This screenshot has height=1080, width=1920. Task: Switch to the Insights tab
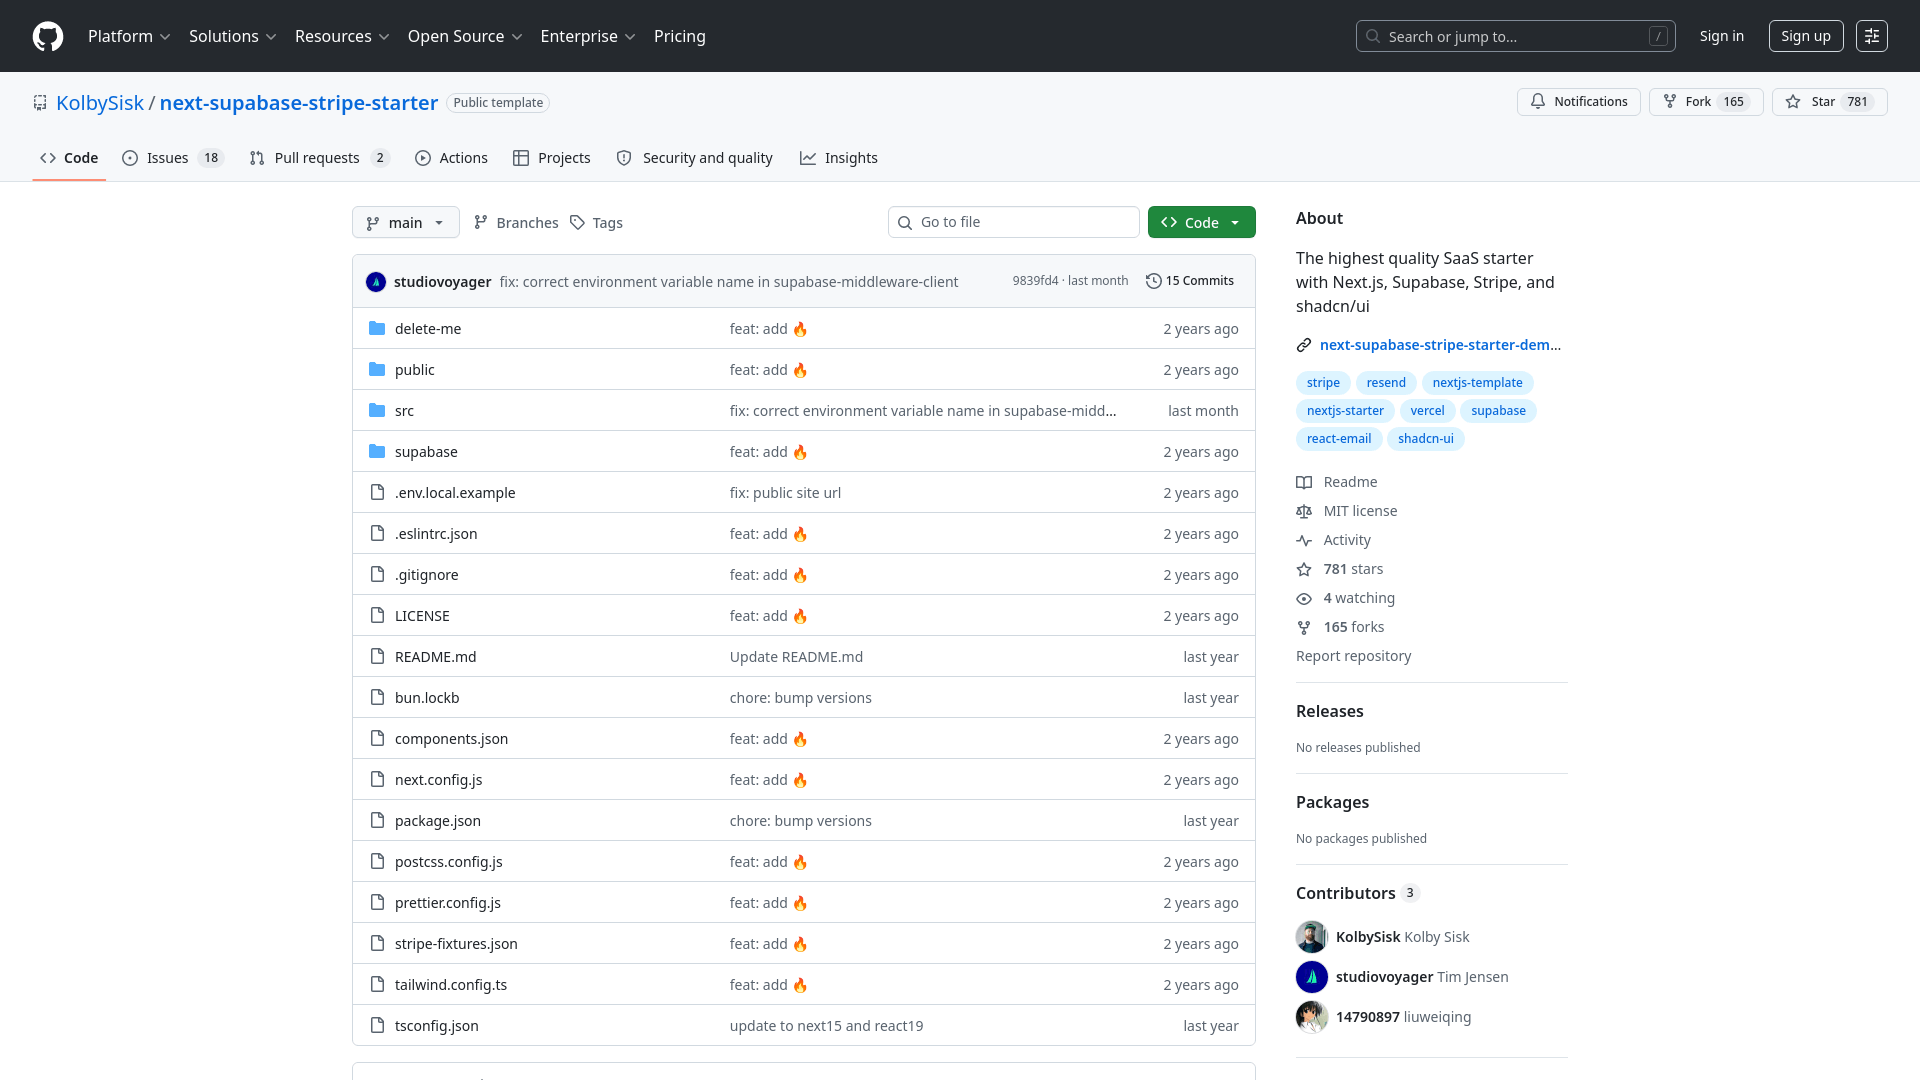839,158
